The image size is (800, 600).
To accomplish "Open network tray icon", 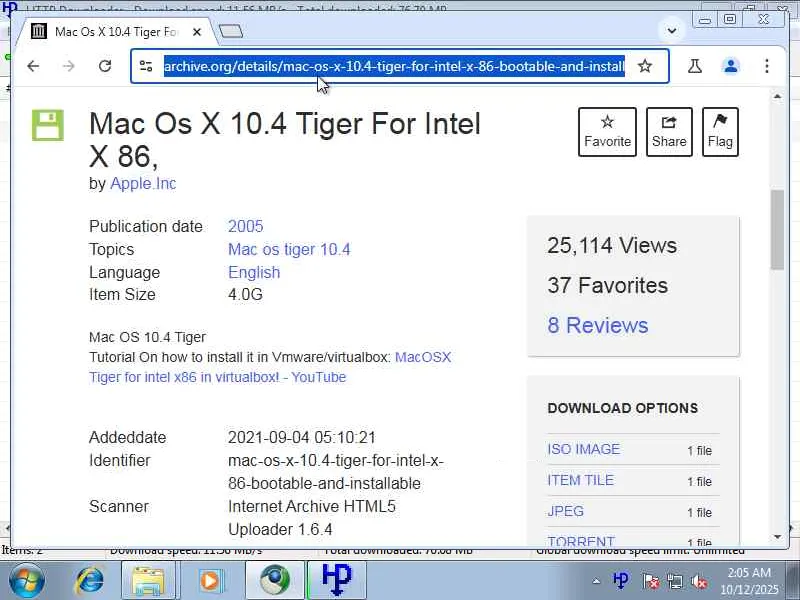I will click(x=675, y=581).
